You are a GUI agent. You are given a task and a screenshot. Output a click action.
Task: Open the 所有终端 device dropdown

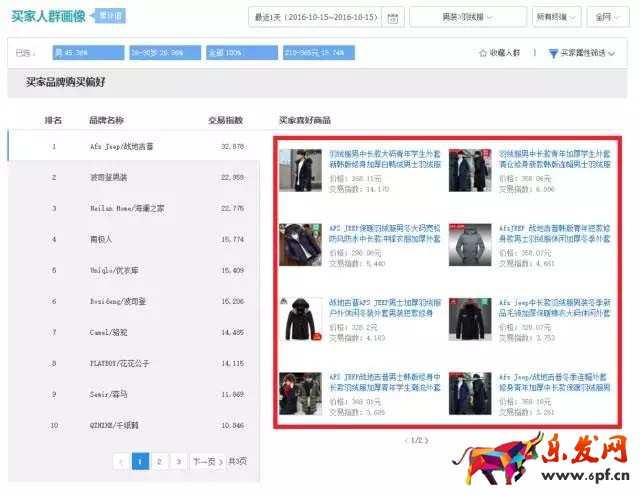coord(556,18)
